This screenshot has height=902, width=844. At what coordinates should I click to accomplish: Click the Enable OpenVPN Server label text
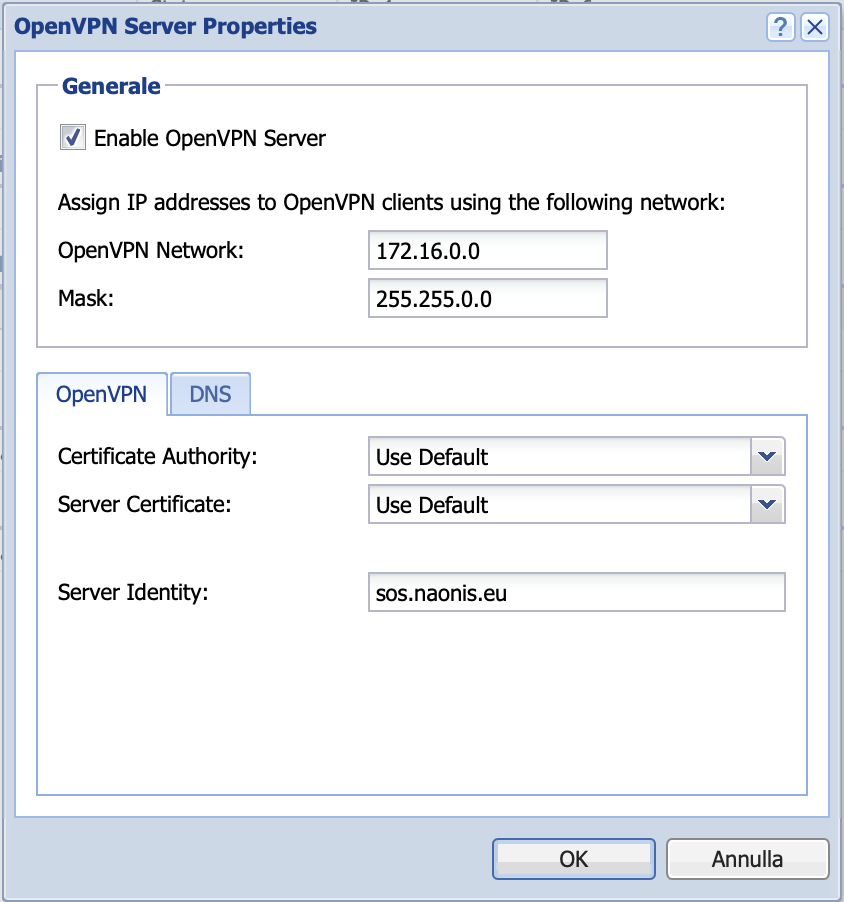(x=210, y=138)
